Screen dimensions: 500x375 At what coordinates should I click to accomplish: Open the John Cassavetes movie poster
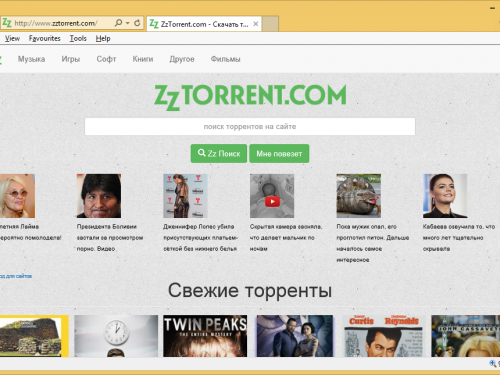pyautogui.click(x=465, y=336)
